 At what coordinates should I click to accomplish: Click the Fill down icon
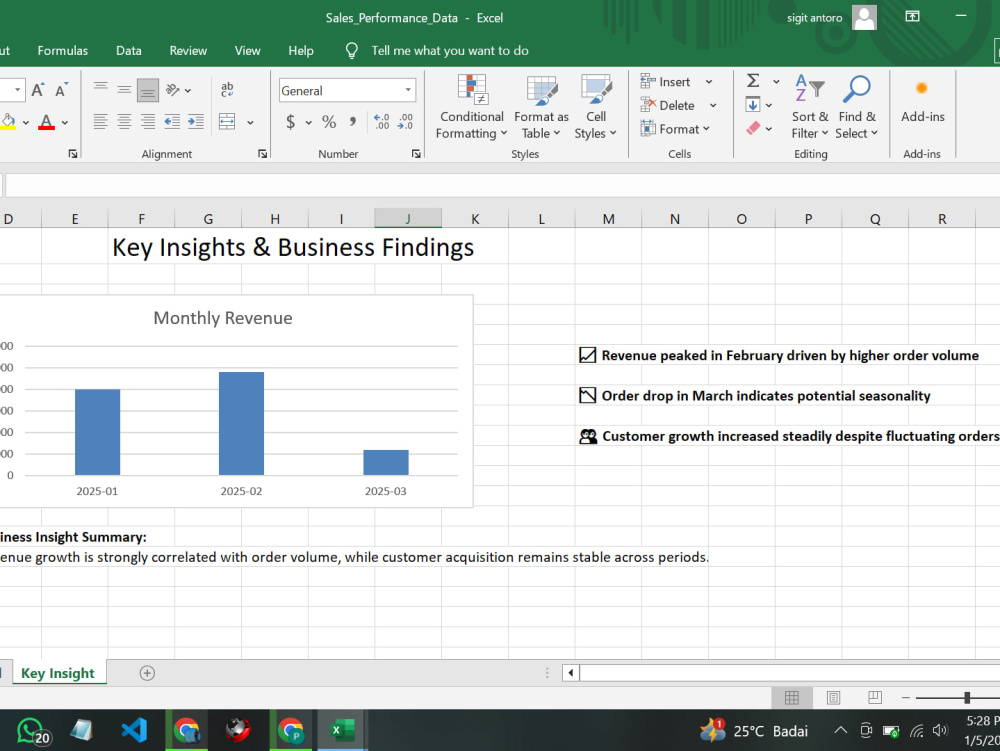pos(753,105)
